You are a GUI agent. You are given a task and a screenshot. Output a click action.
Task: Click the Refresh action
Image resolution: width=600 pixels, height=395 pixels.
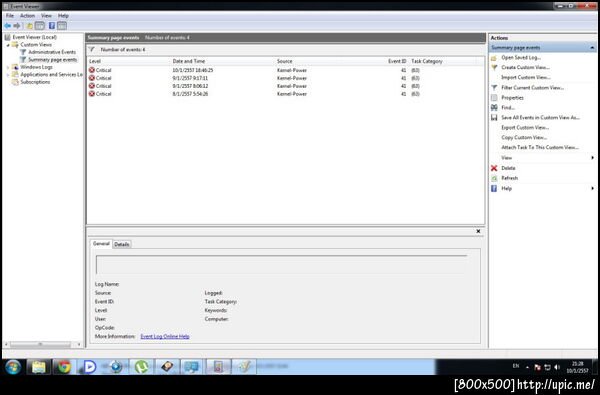(509, 178)
